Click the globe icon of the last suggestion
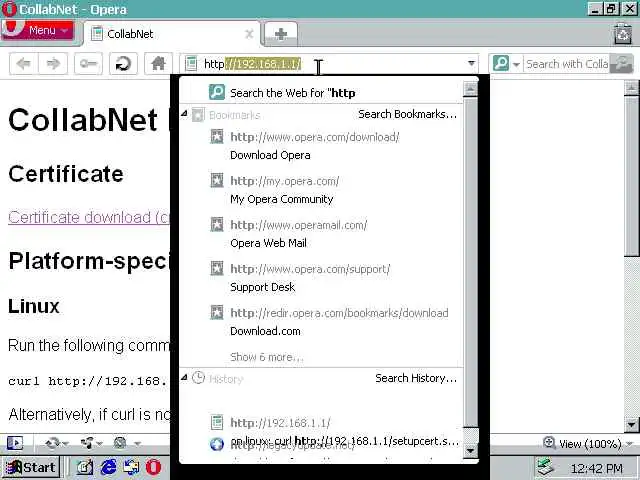 click(217, 444)
